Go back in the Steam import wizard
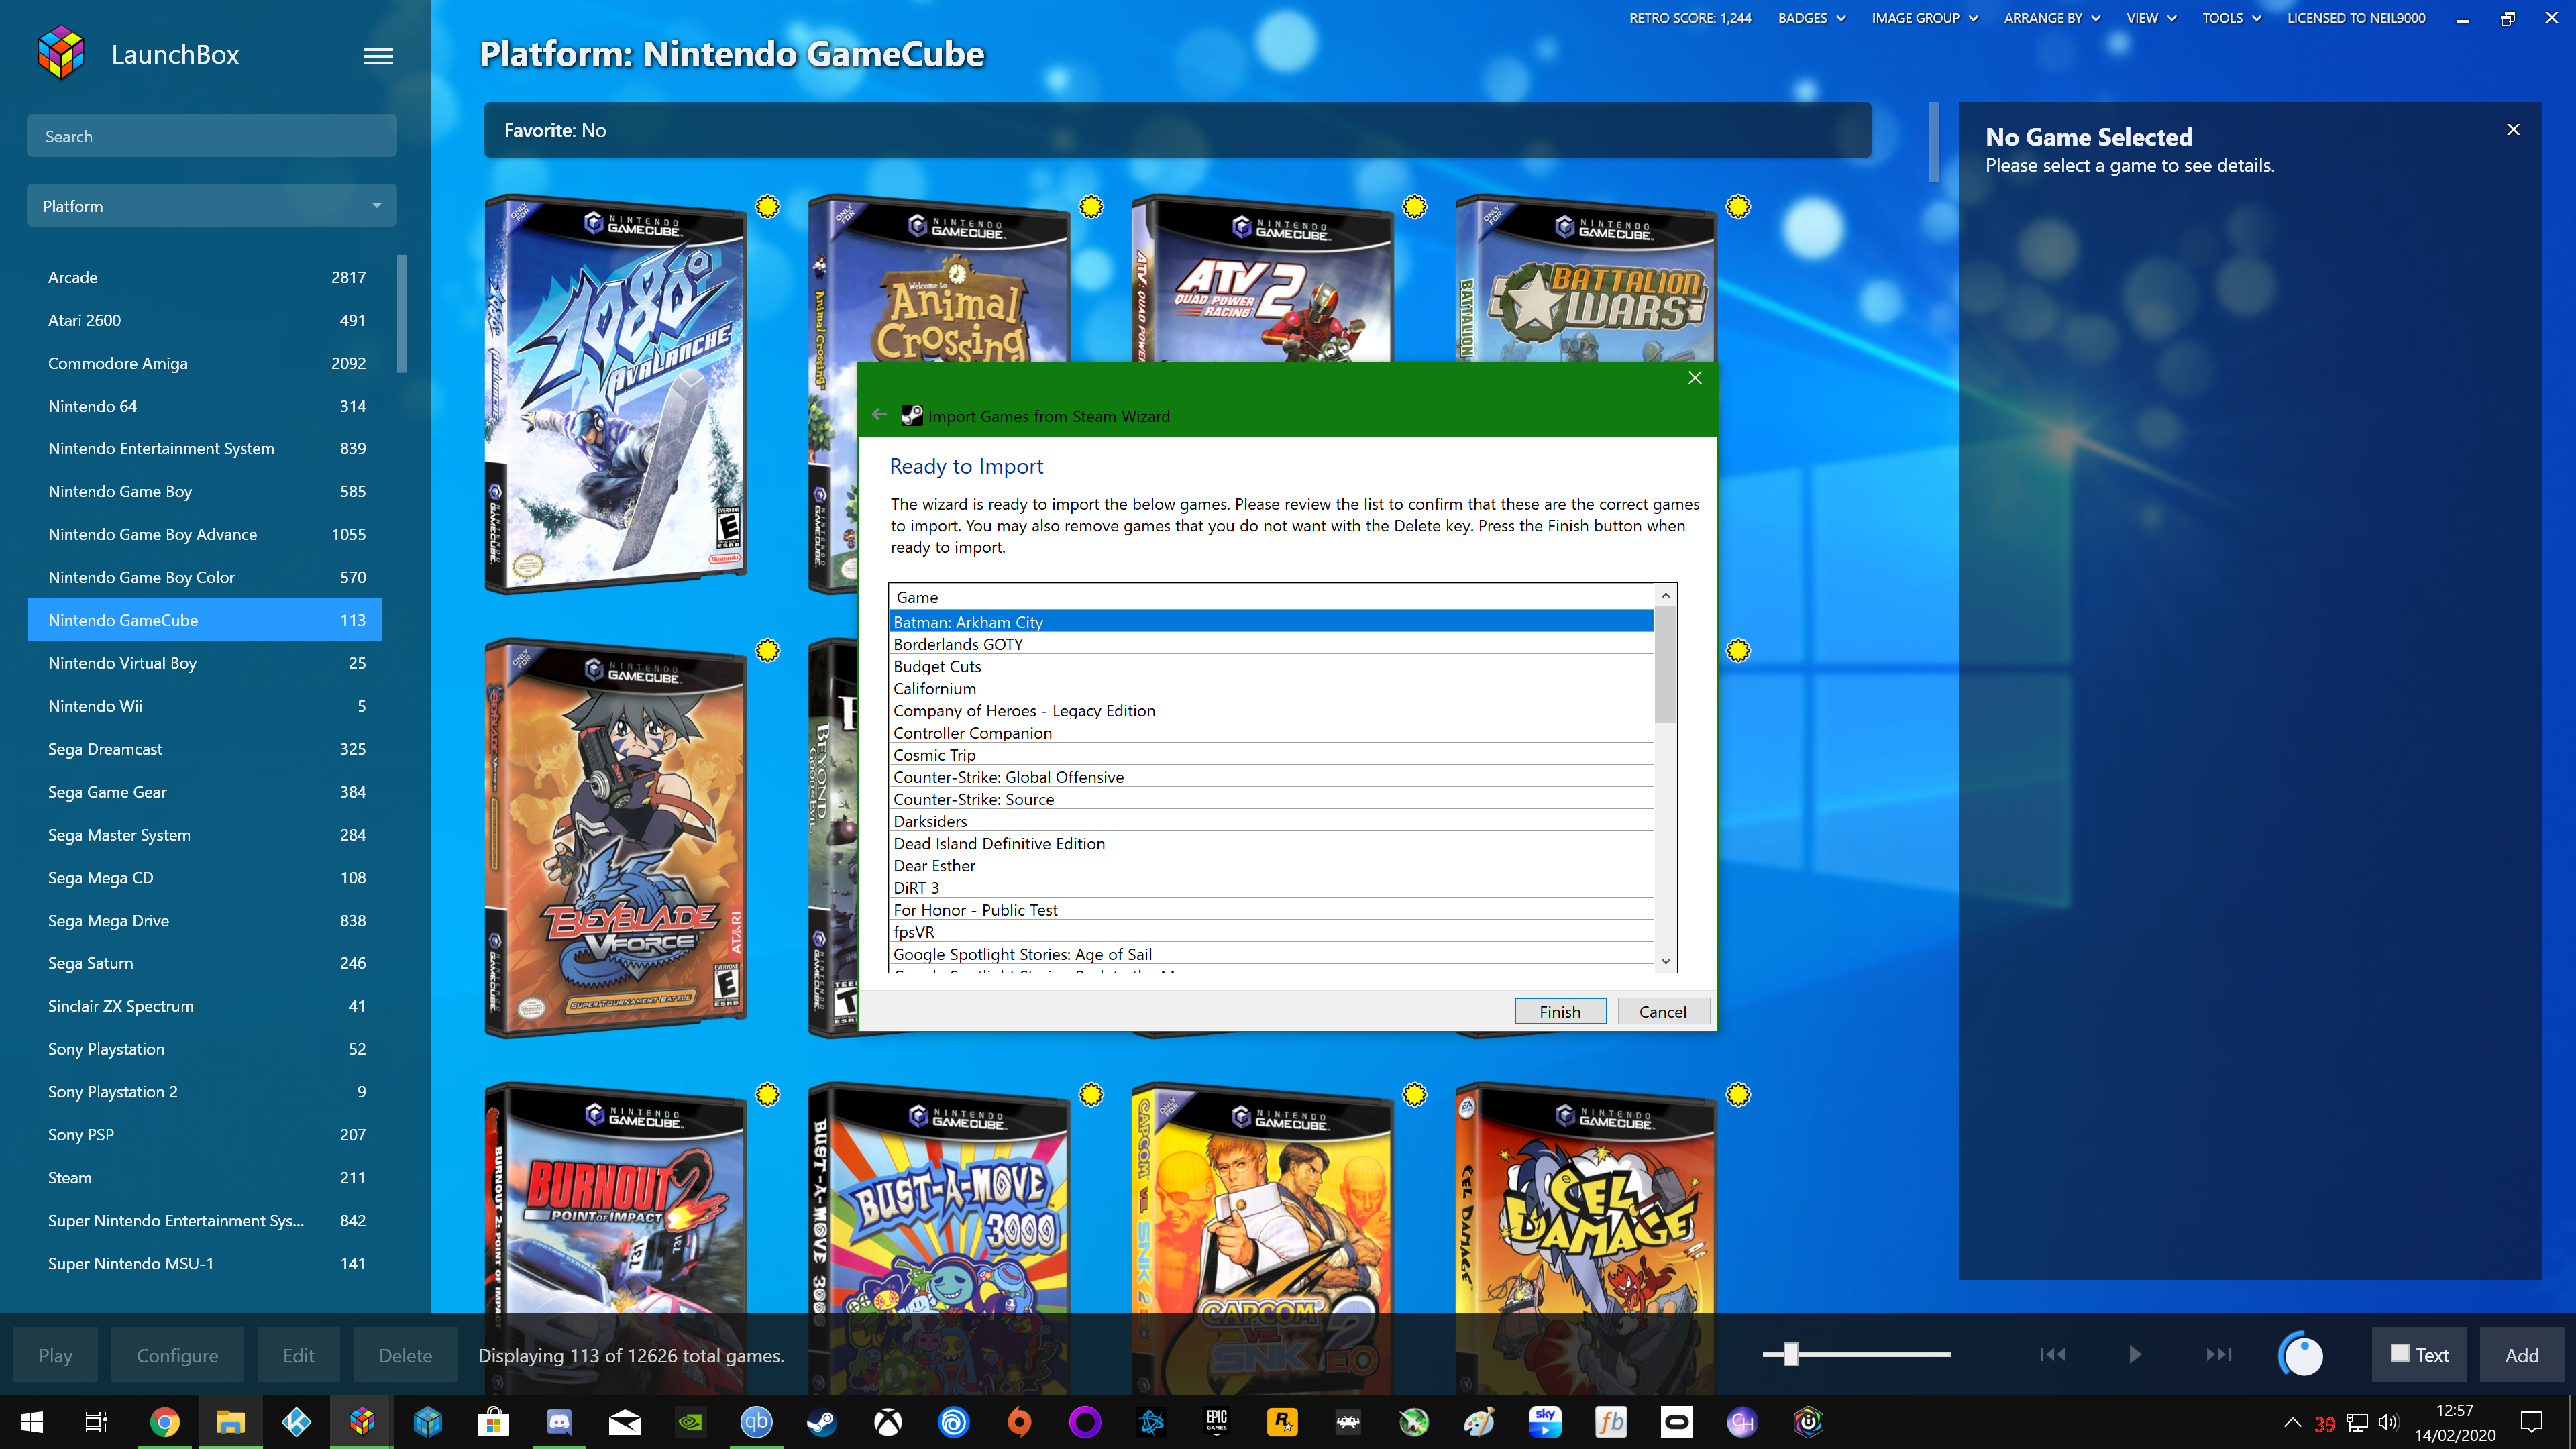 [879, 415]
